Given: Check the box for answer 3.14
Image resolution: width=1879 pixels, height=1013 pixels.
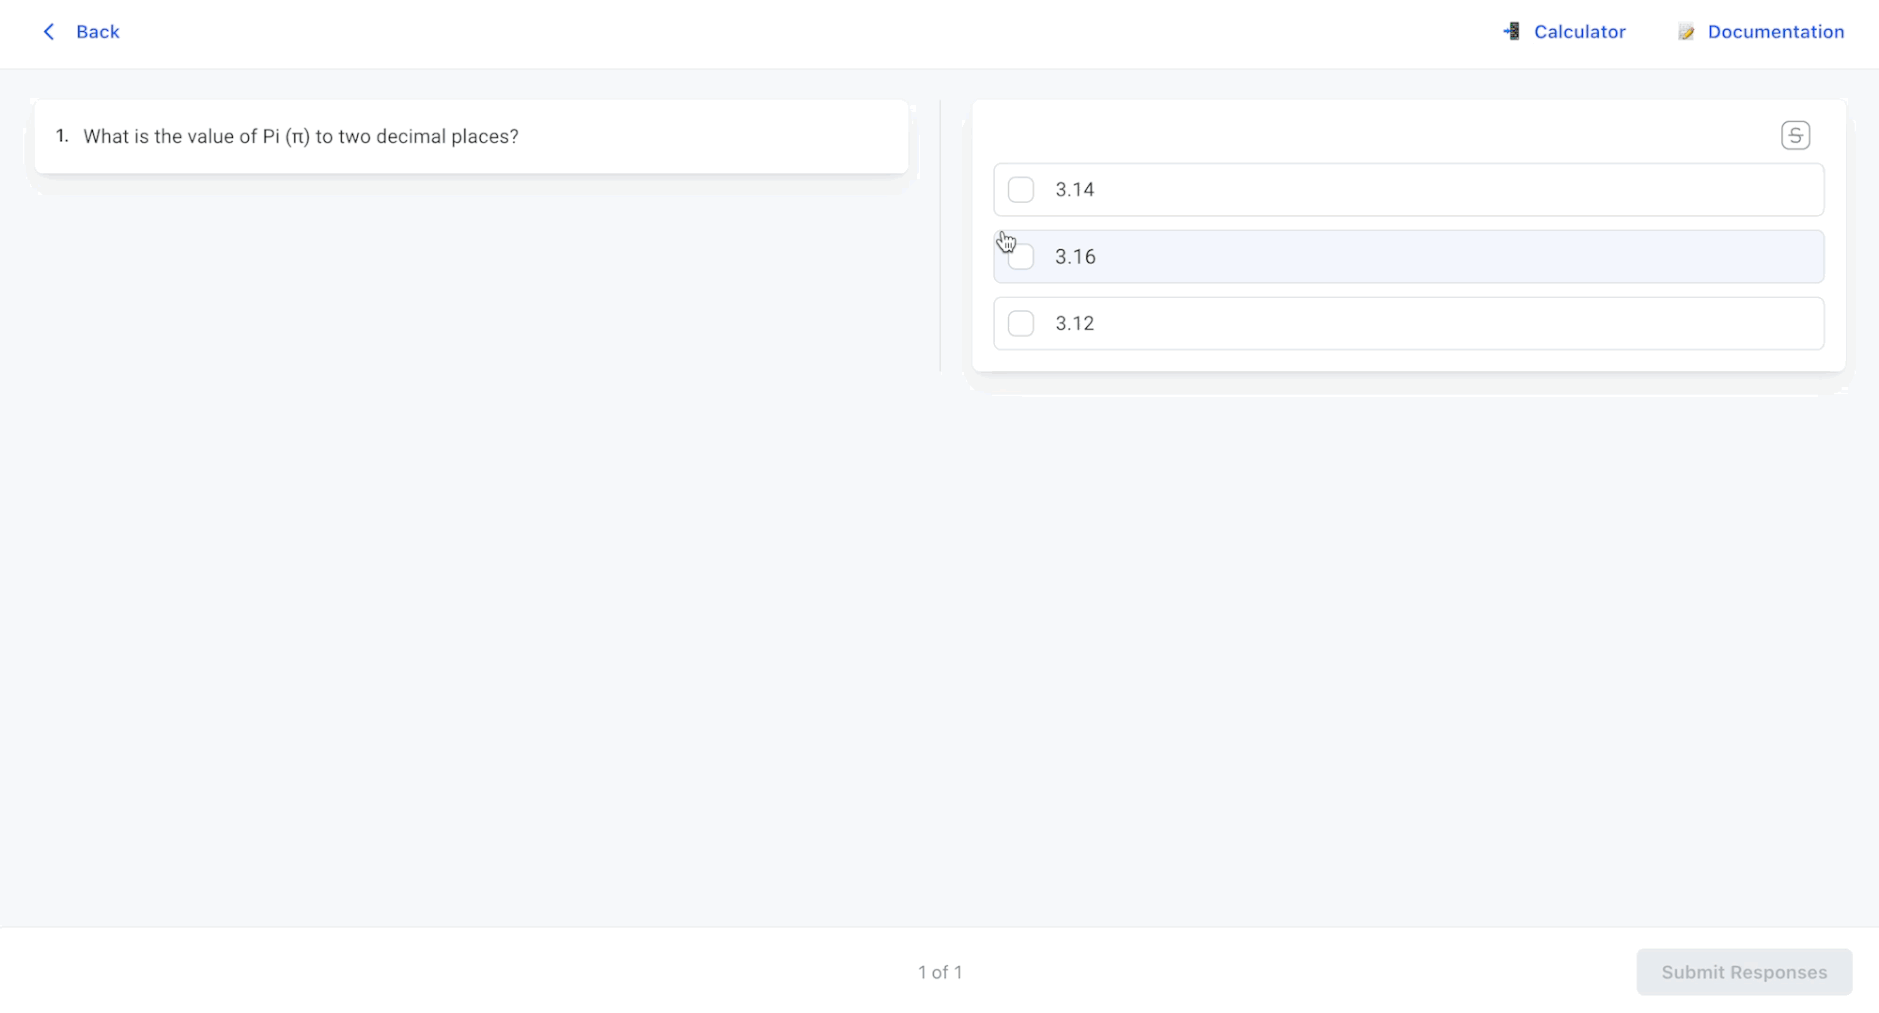Looking at the screenshot, I should click(1020, 190).
